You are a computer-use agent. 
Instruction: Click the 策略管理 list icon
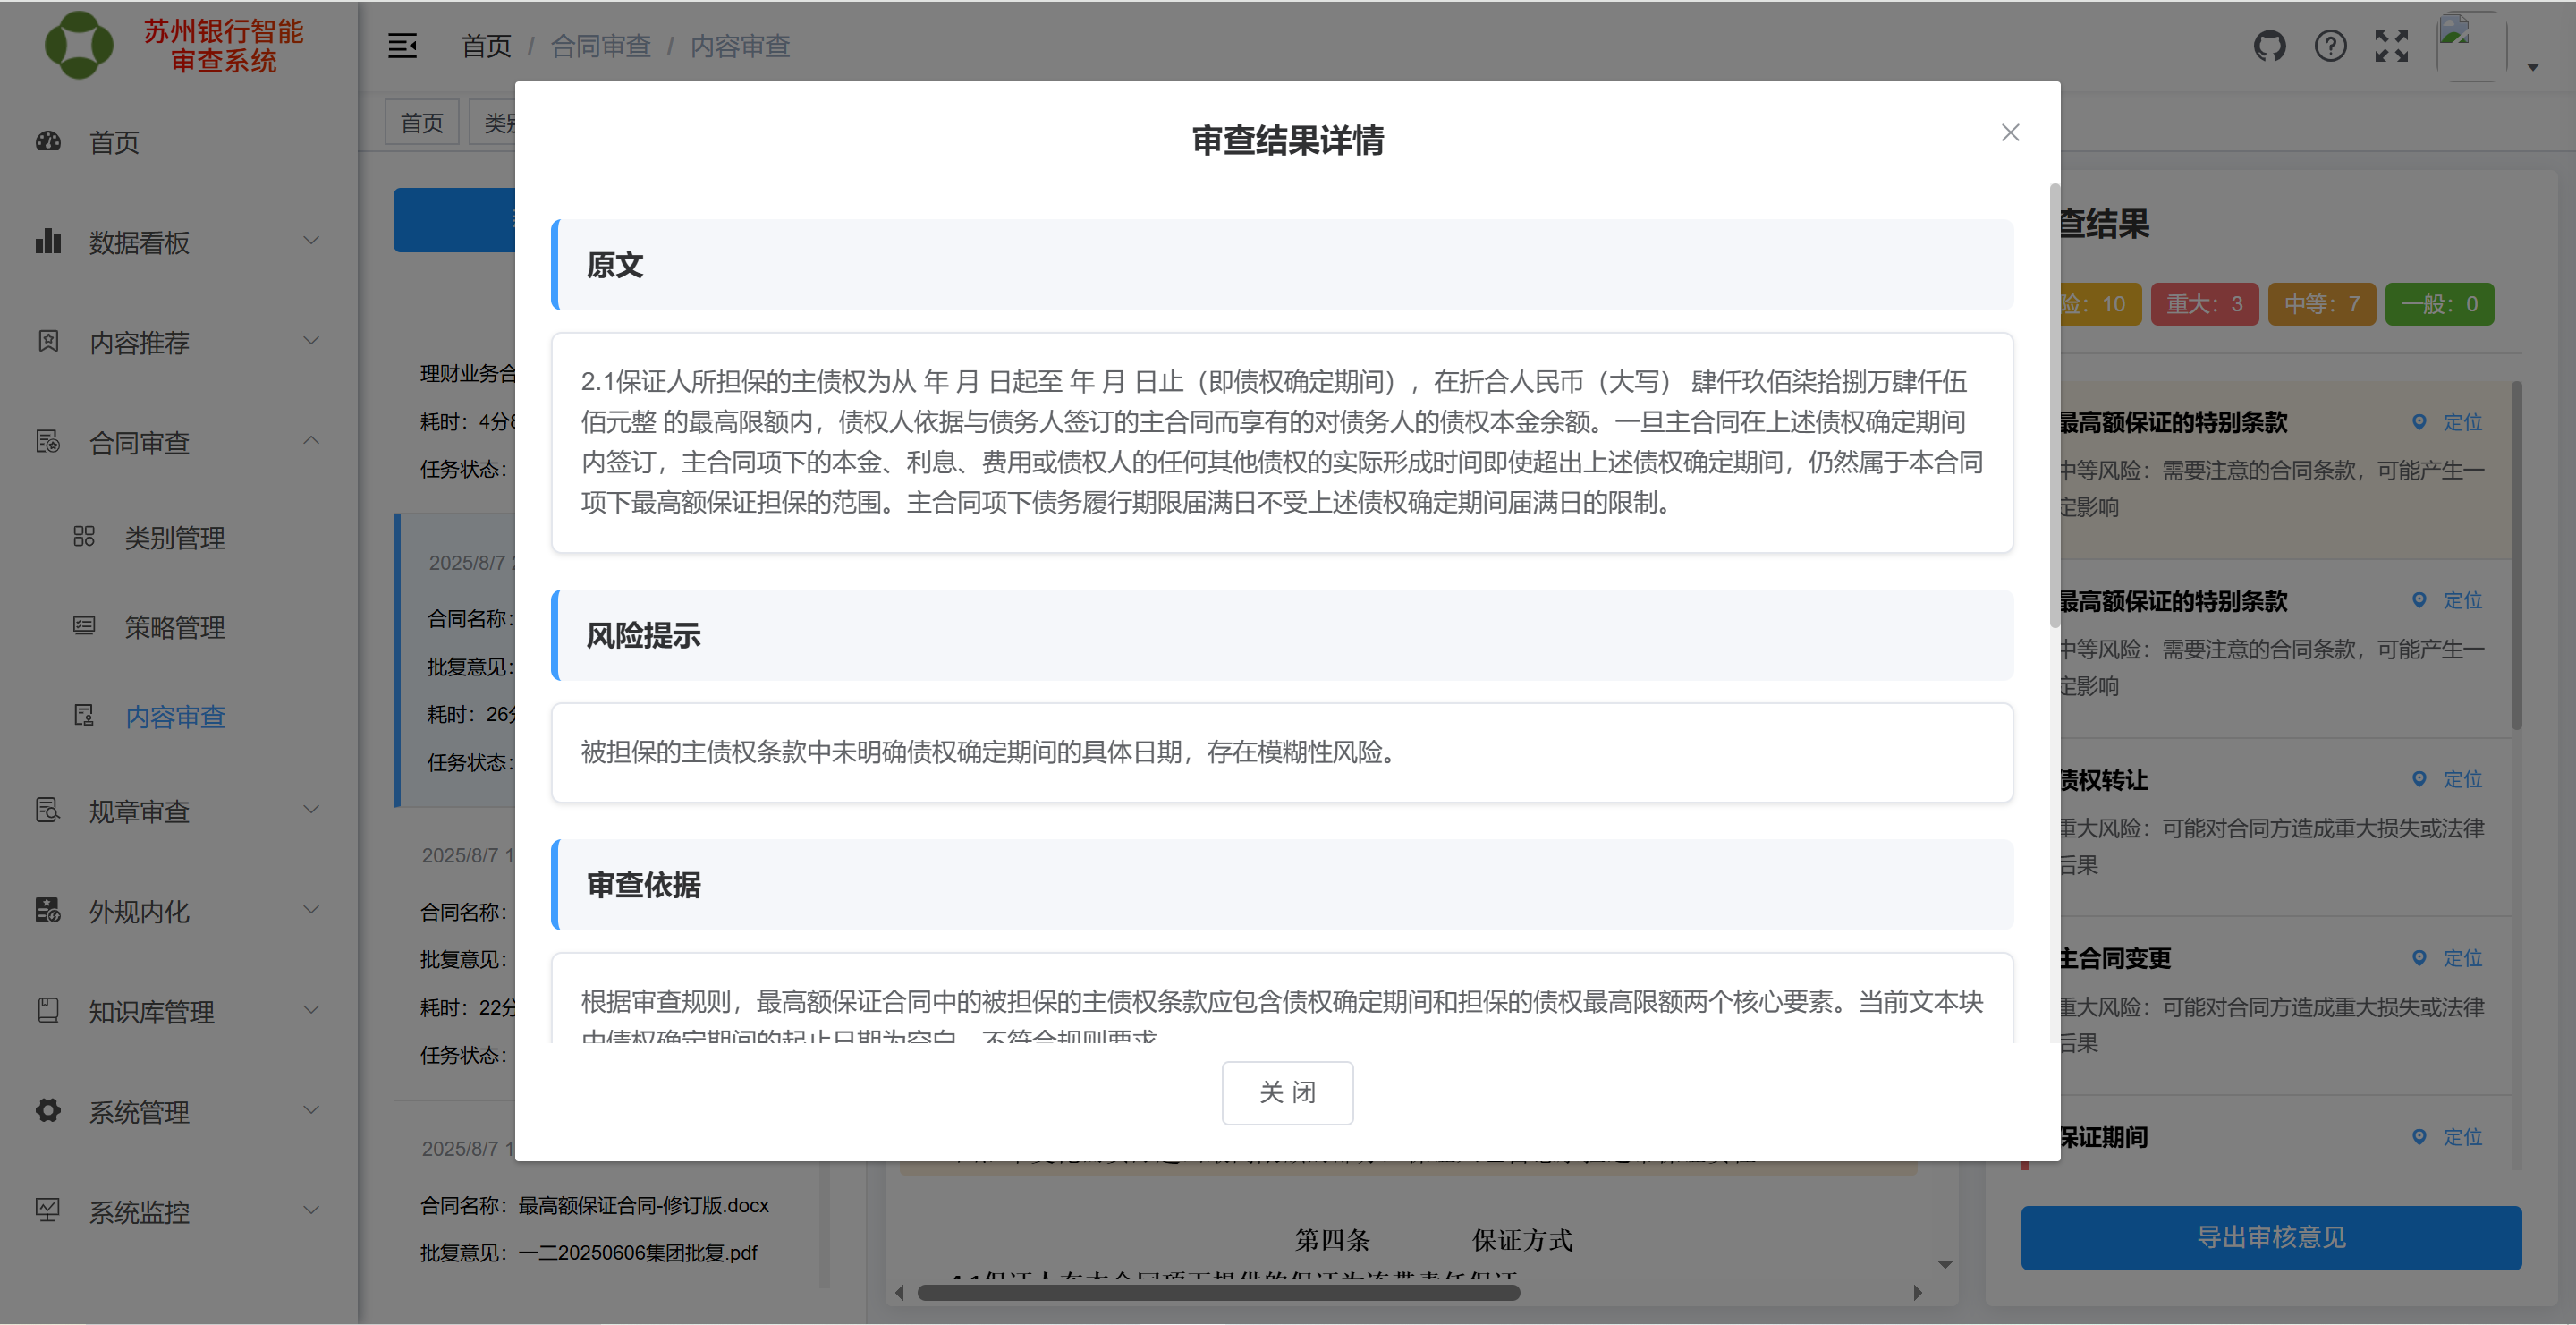point(84,626)
